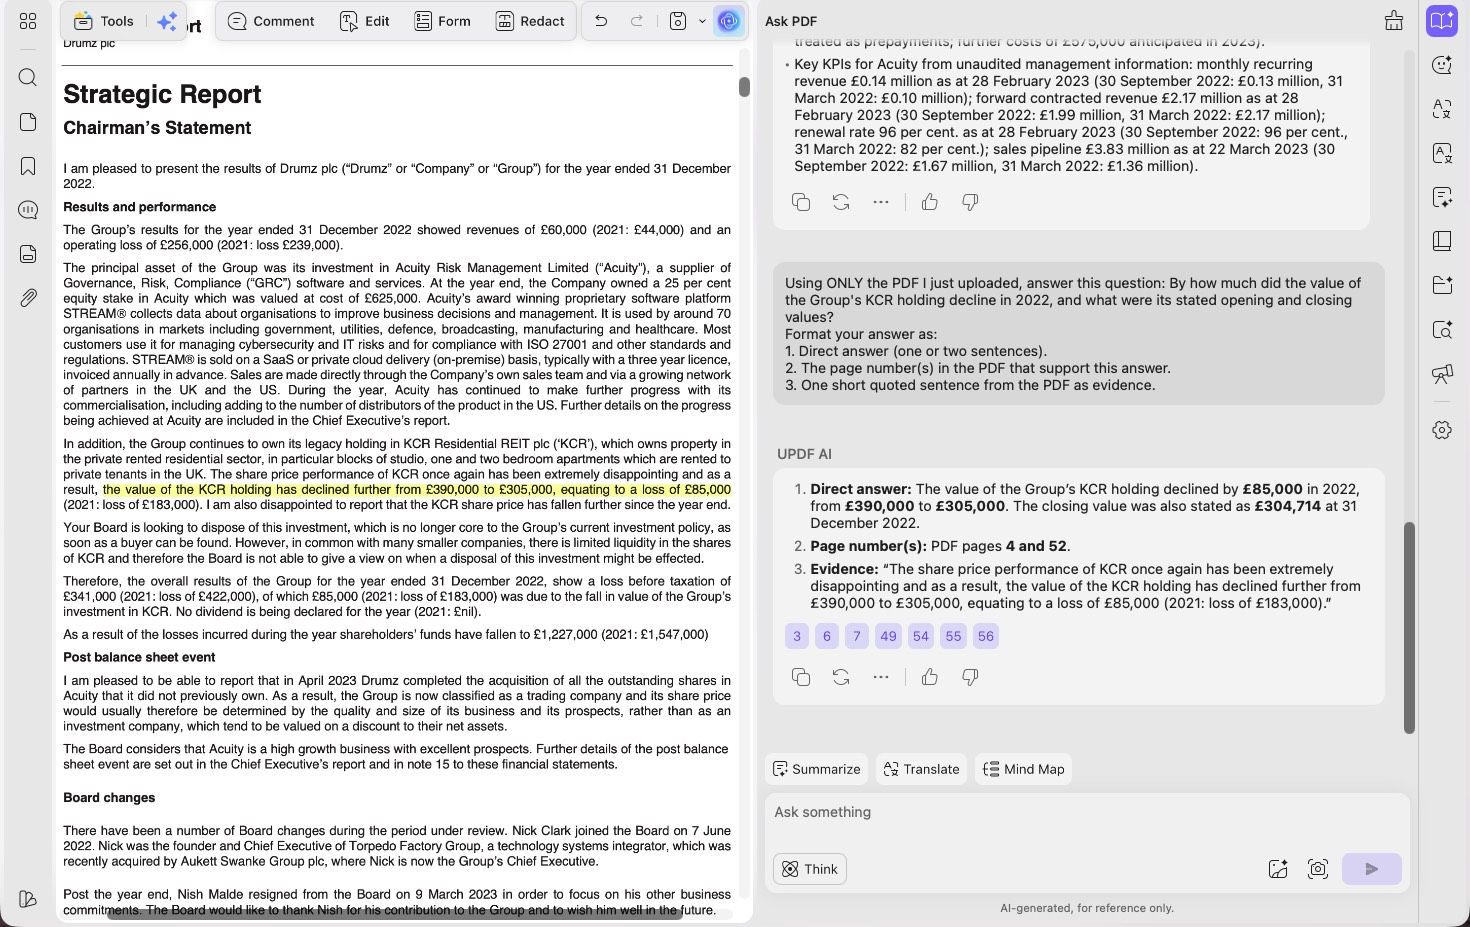Viewport: 1470px width, 927px height.
Task: Toggle the Think mode button
Action: click(810, 869)
